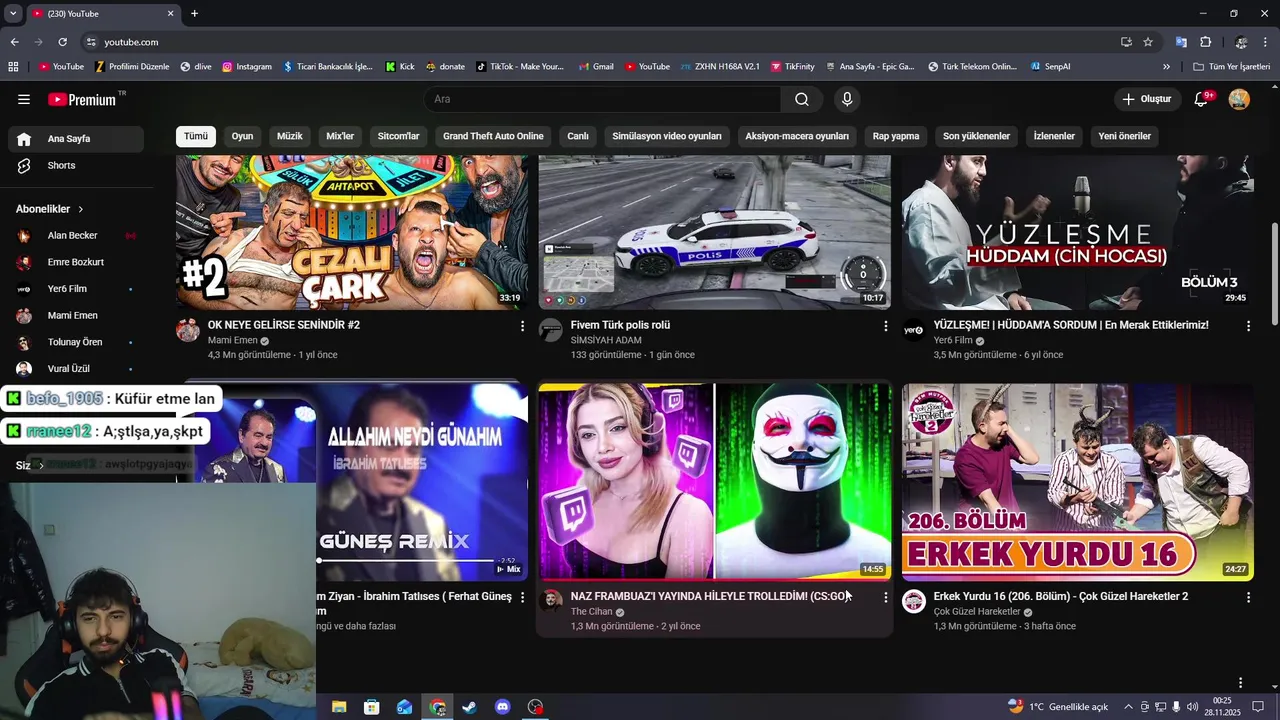Open Çok Güzel Hareketler channel avatar
Viewport: 1280px width, 720px height.
click(914, 601)
